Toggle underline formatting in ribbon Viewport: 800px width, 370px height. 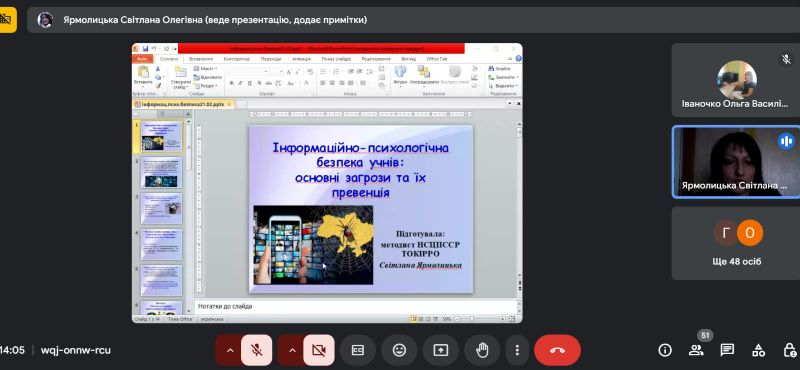[249, 83]
